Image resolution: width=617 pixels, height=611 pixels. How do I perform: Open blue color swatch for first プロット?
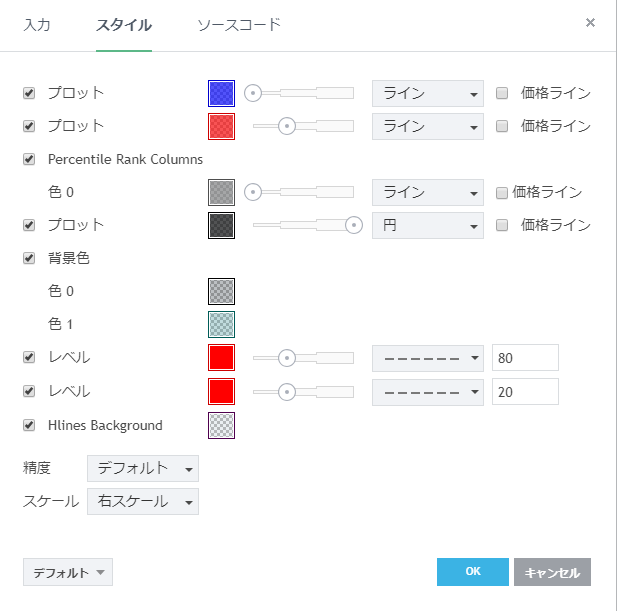pyautogui.click(x=221, y=93)
